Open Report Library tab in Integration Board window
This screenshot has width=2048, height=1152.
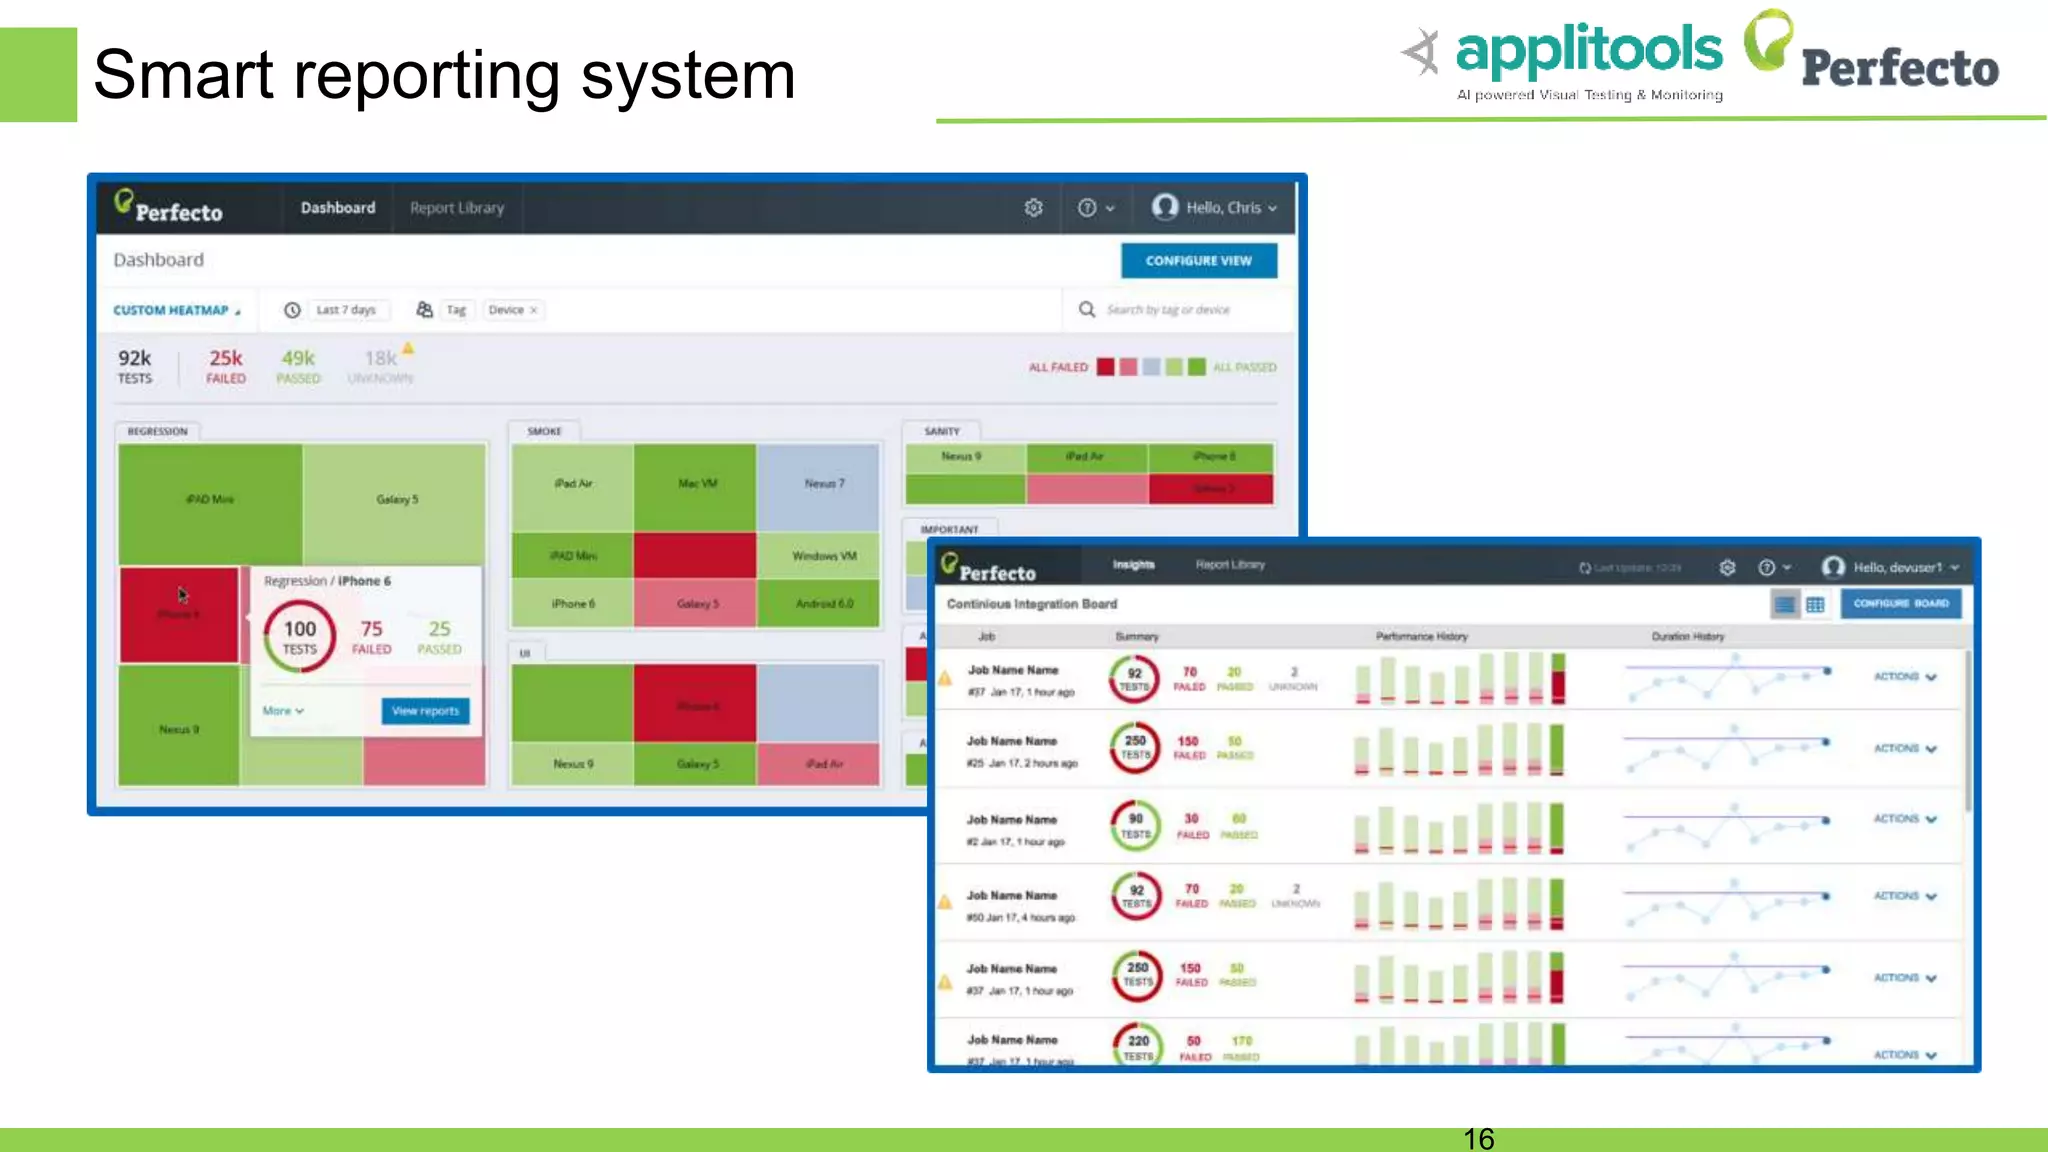click(1230, 565)
